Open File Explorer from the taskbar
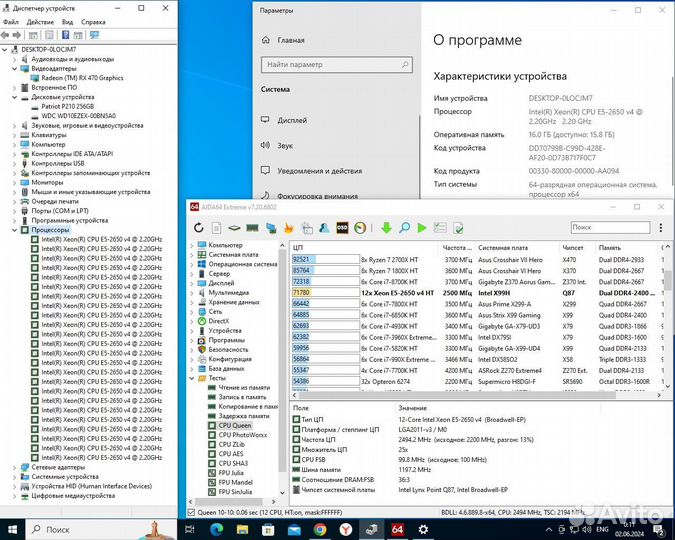Screen dimensions: 675x540 click(242, 529)
